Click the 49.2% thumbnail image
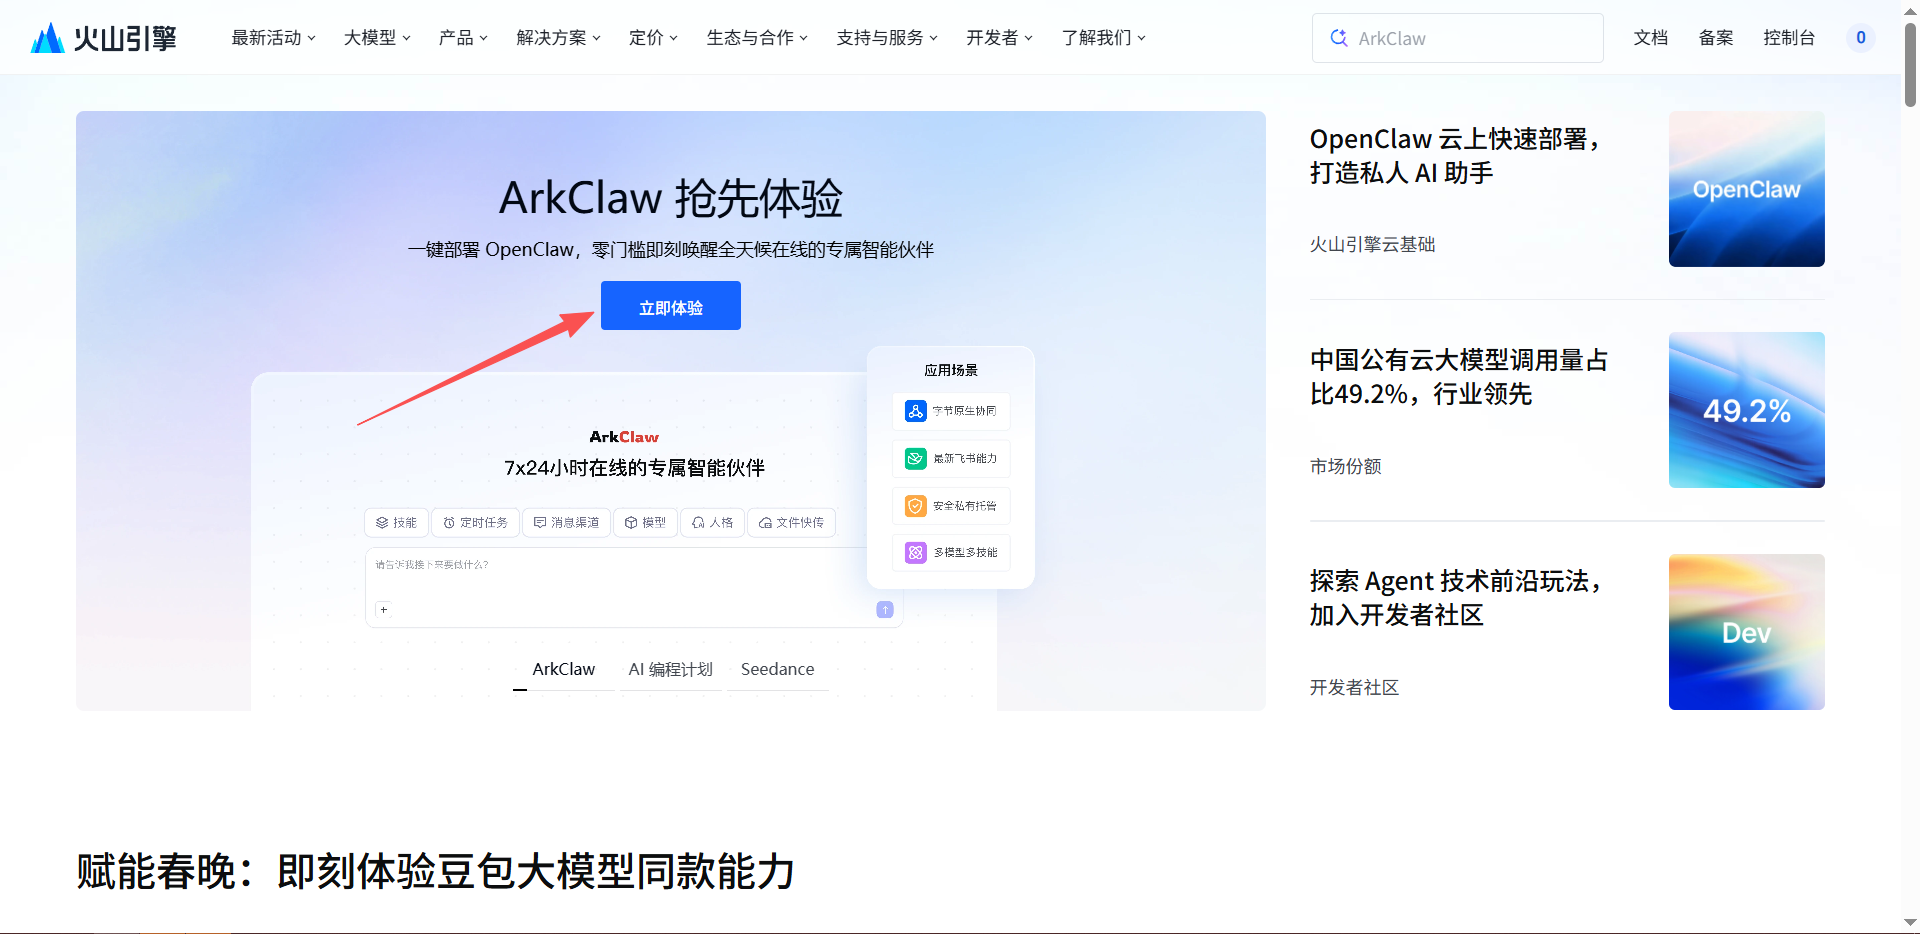The image size is (1920, 934). click(1746, 410)
